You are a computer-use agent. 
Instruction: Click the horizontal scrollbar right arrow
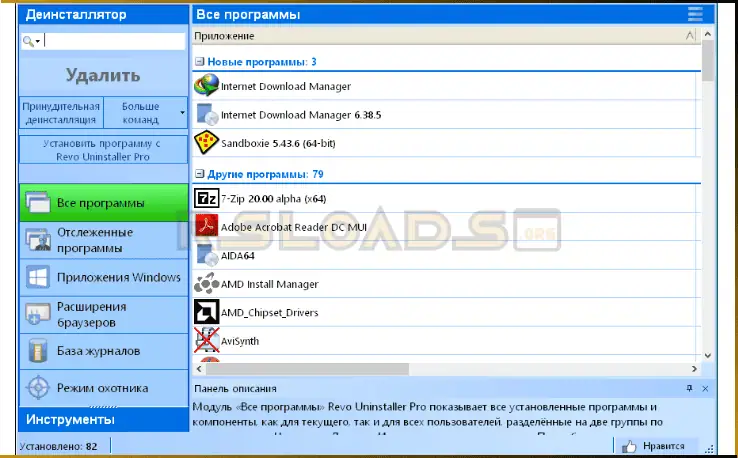[694, 369]
